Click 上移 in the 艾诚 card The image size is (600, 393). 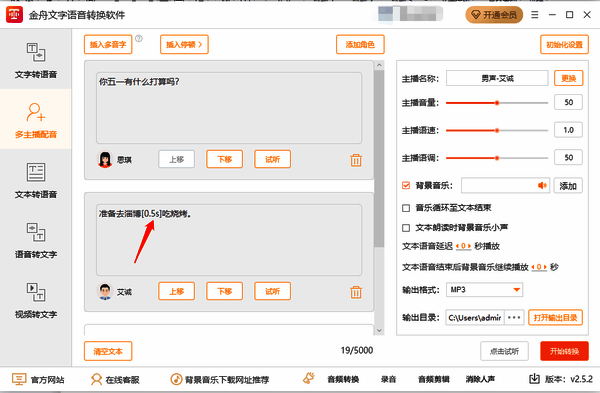[x=176, y=291]
